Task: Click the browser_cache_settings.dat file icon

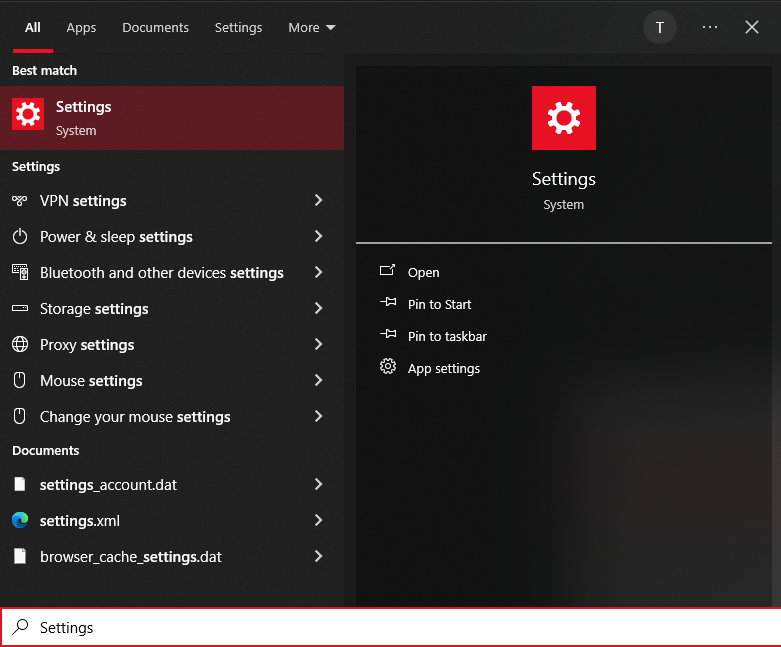Action: click(x=20, y=556)
